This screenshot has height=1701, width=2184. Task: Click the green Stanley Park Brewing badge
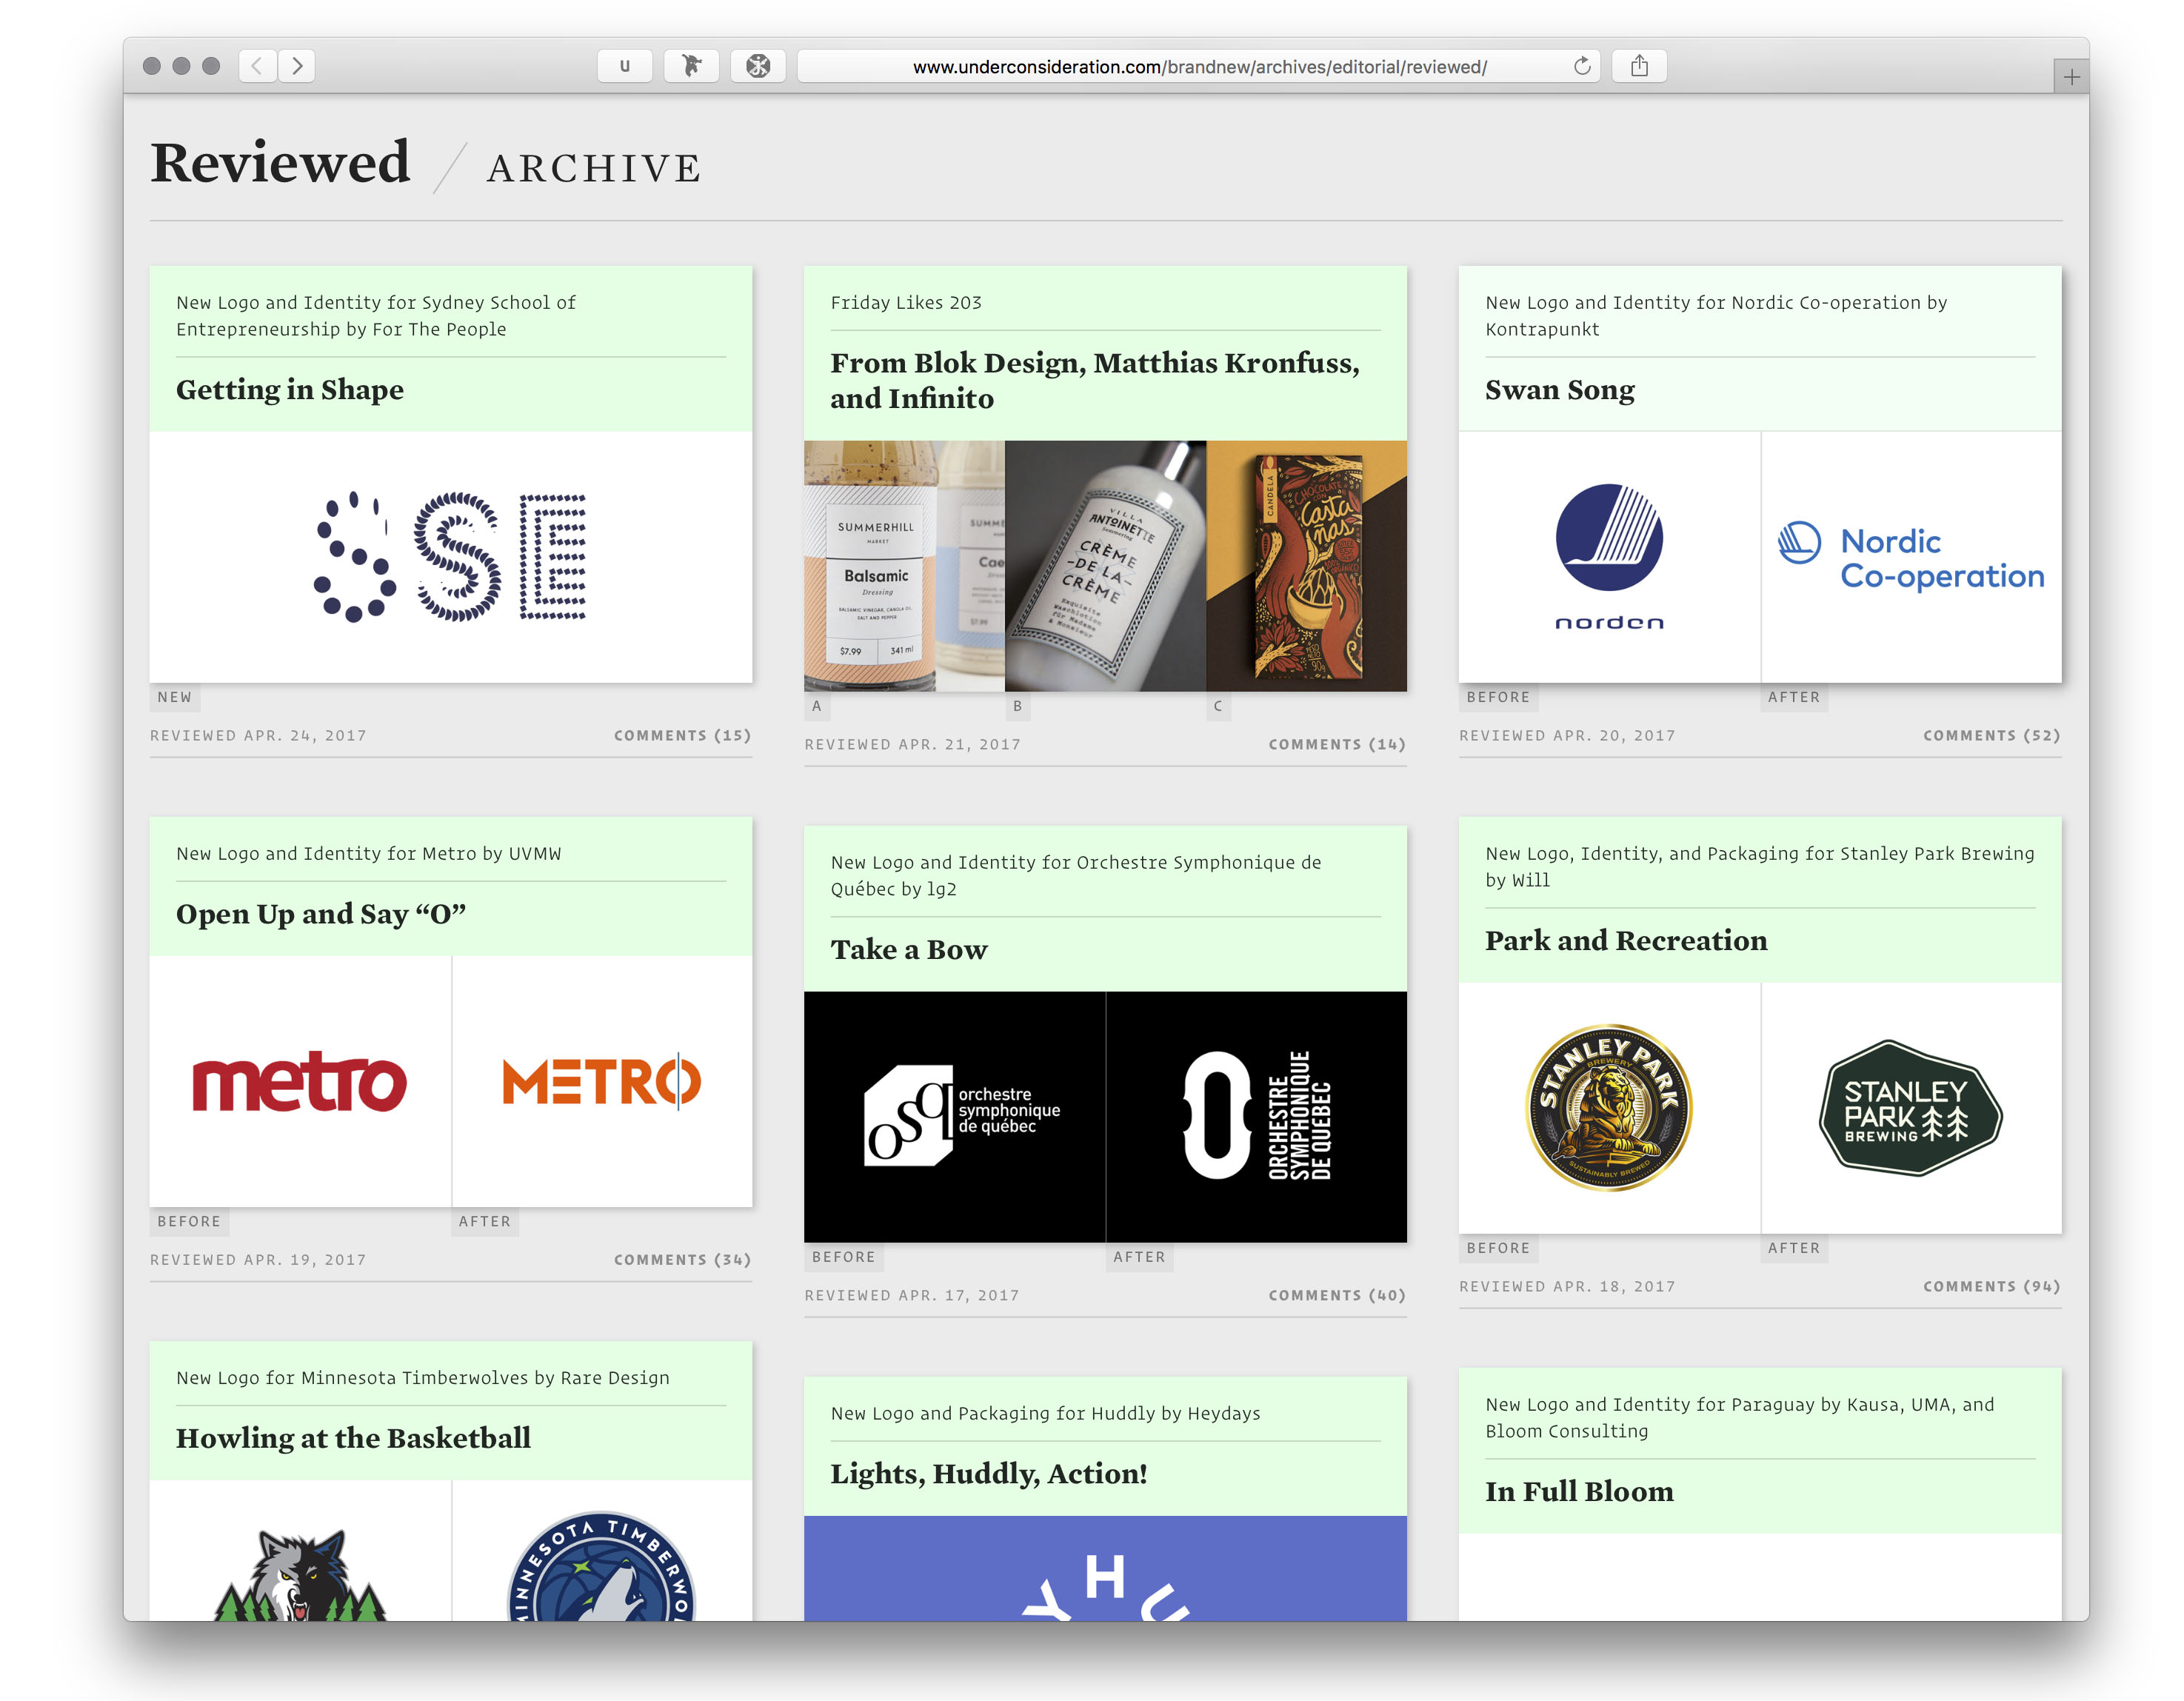click(x=1910, y=1108)
